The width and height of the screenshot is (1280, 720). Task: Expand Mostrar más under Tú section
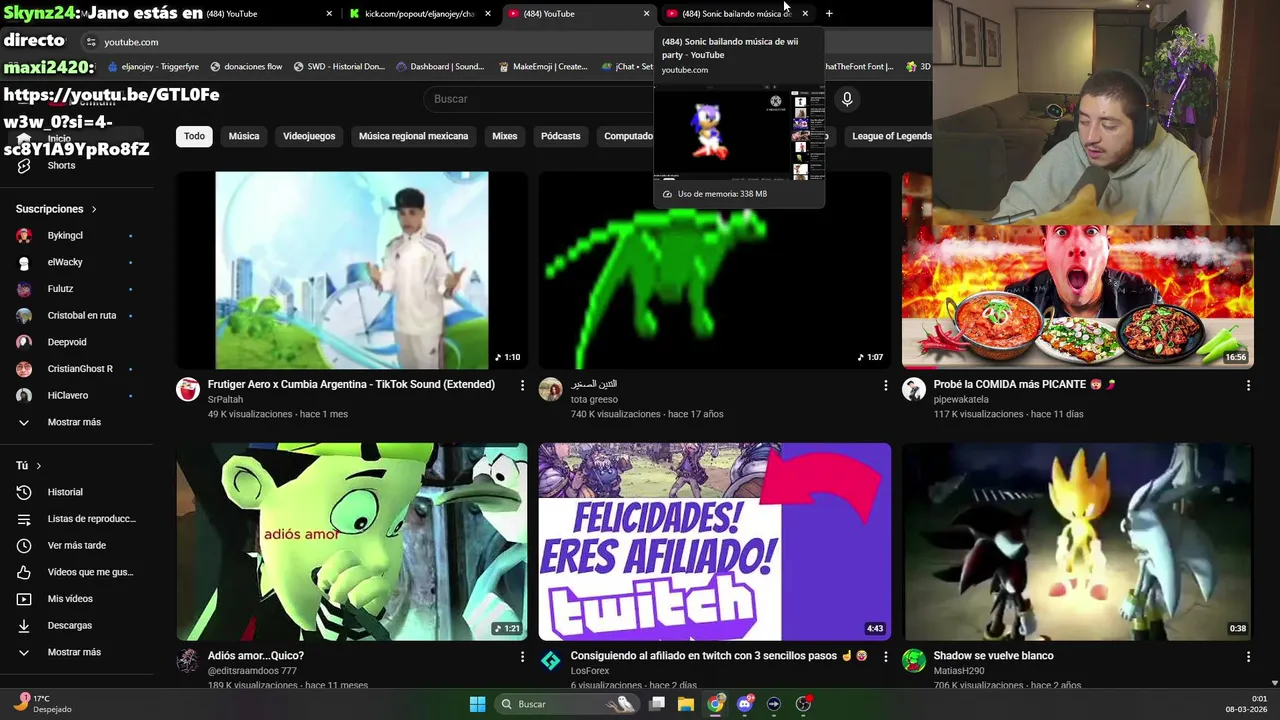click(76, 652)
